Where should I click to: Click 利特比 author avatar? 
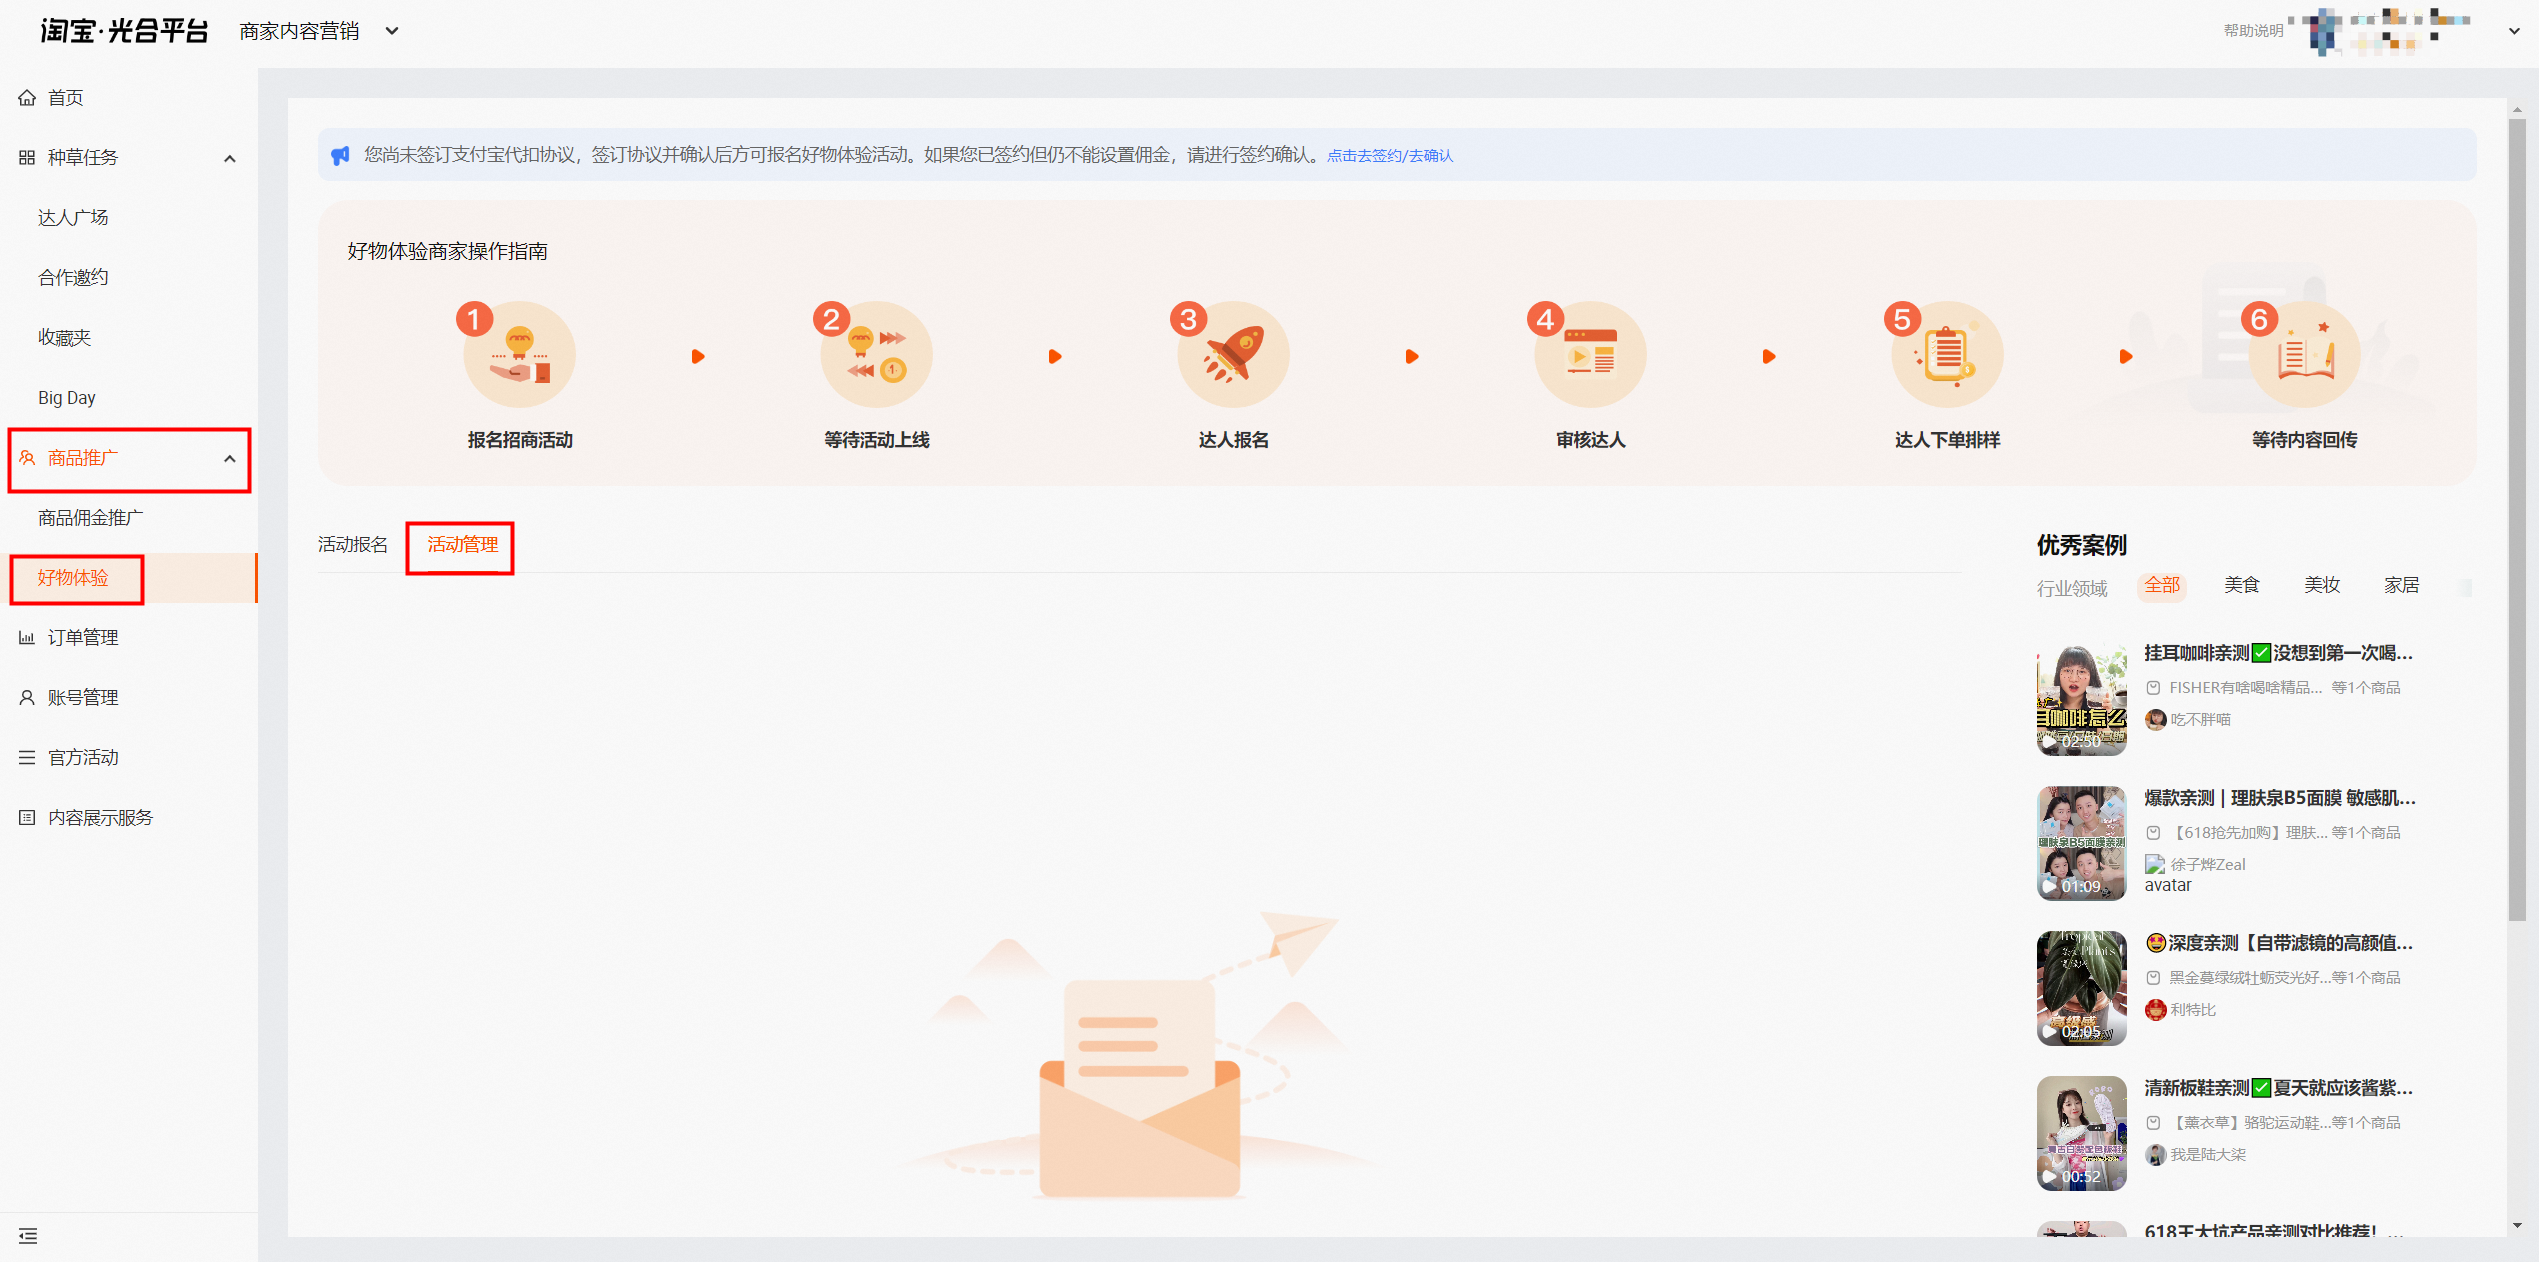pyautogui.click(x=2155, y=1010)
